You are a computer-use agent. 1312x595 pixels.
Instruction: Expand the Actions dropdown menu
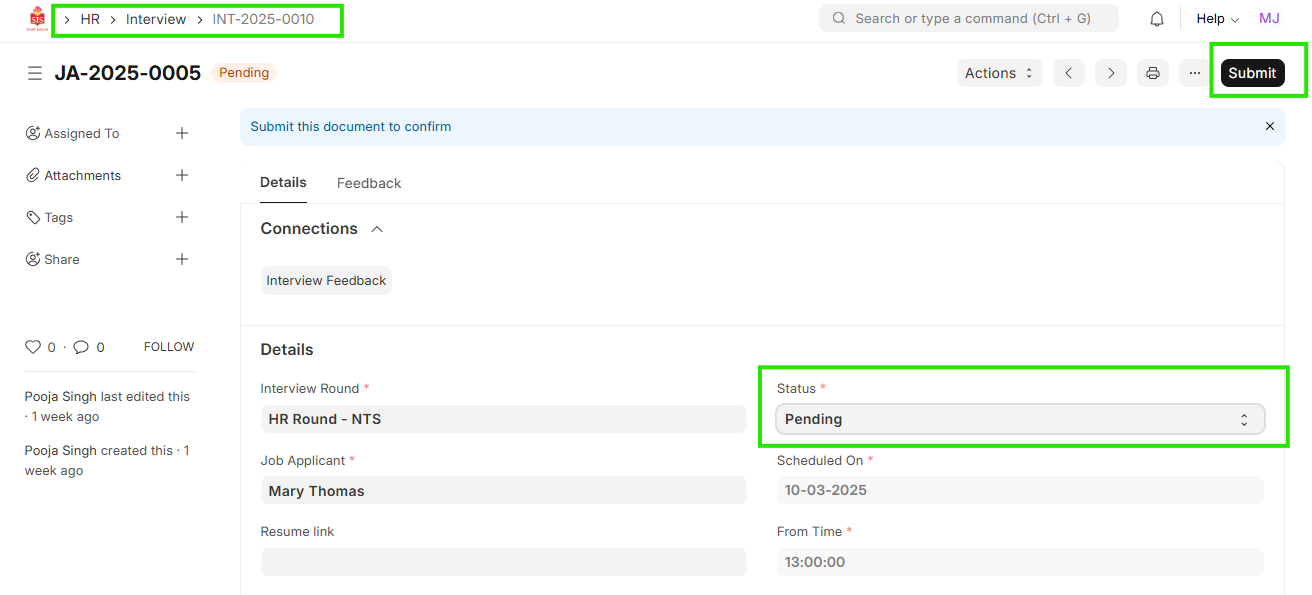point(999,73)
